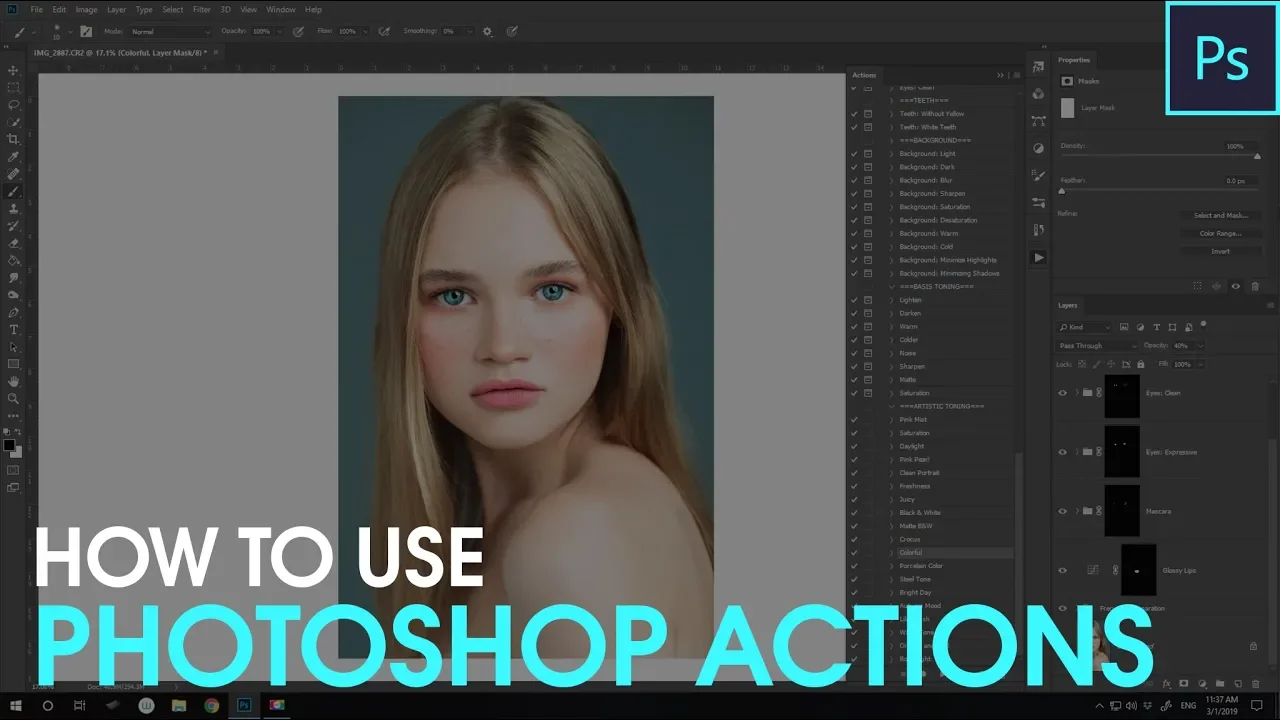Select the Lasso tool
The width and height of the screenshot is (1280, 720).
point(13,105)
